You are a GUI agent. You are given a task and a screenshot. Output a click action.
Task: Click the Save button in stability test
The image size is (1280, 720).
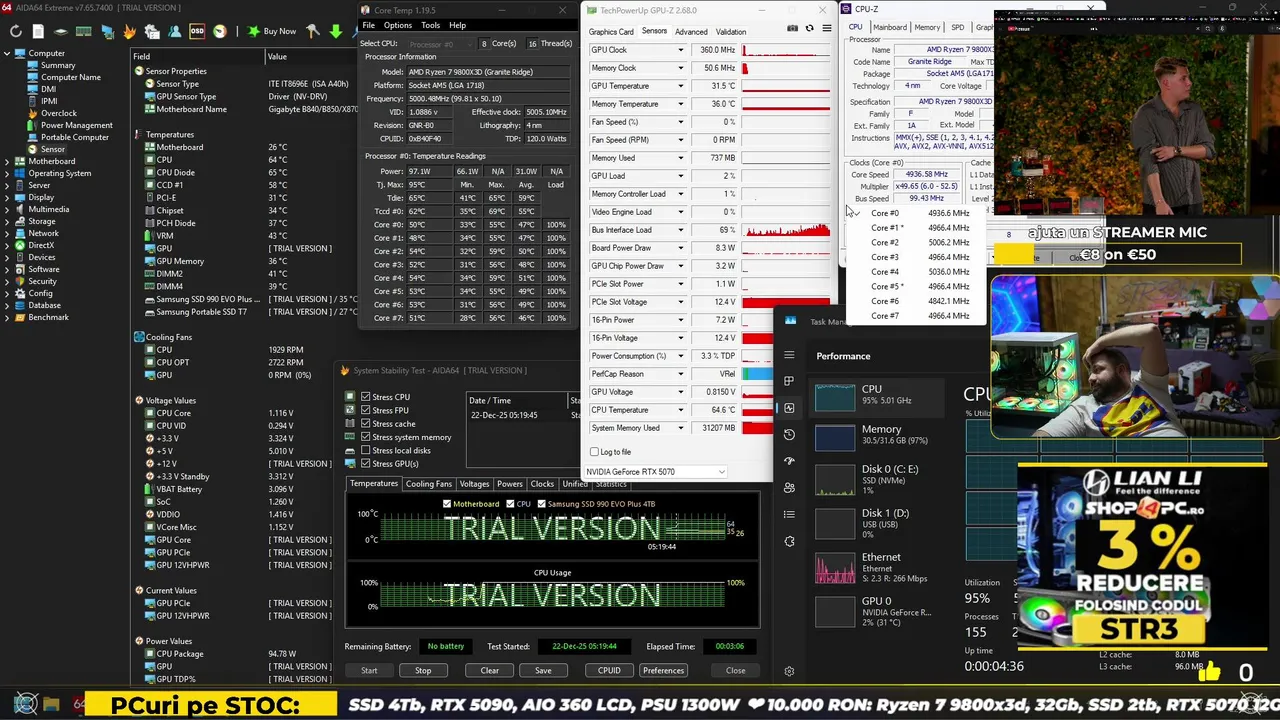543,671
